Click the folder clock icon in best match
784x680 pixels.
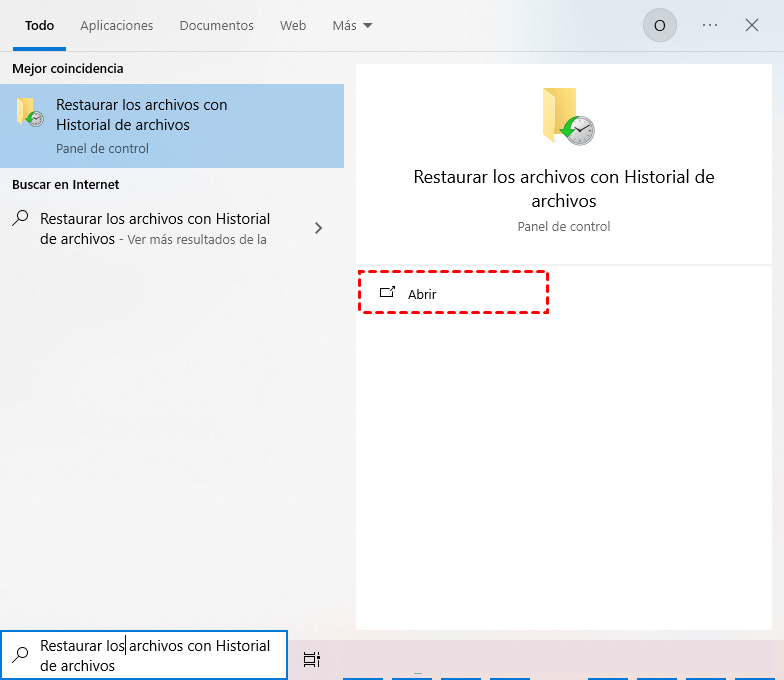coord(30,112)
